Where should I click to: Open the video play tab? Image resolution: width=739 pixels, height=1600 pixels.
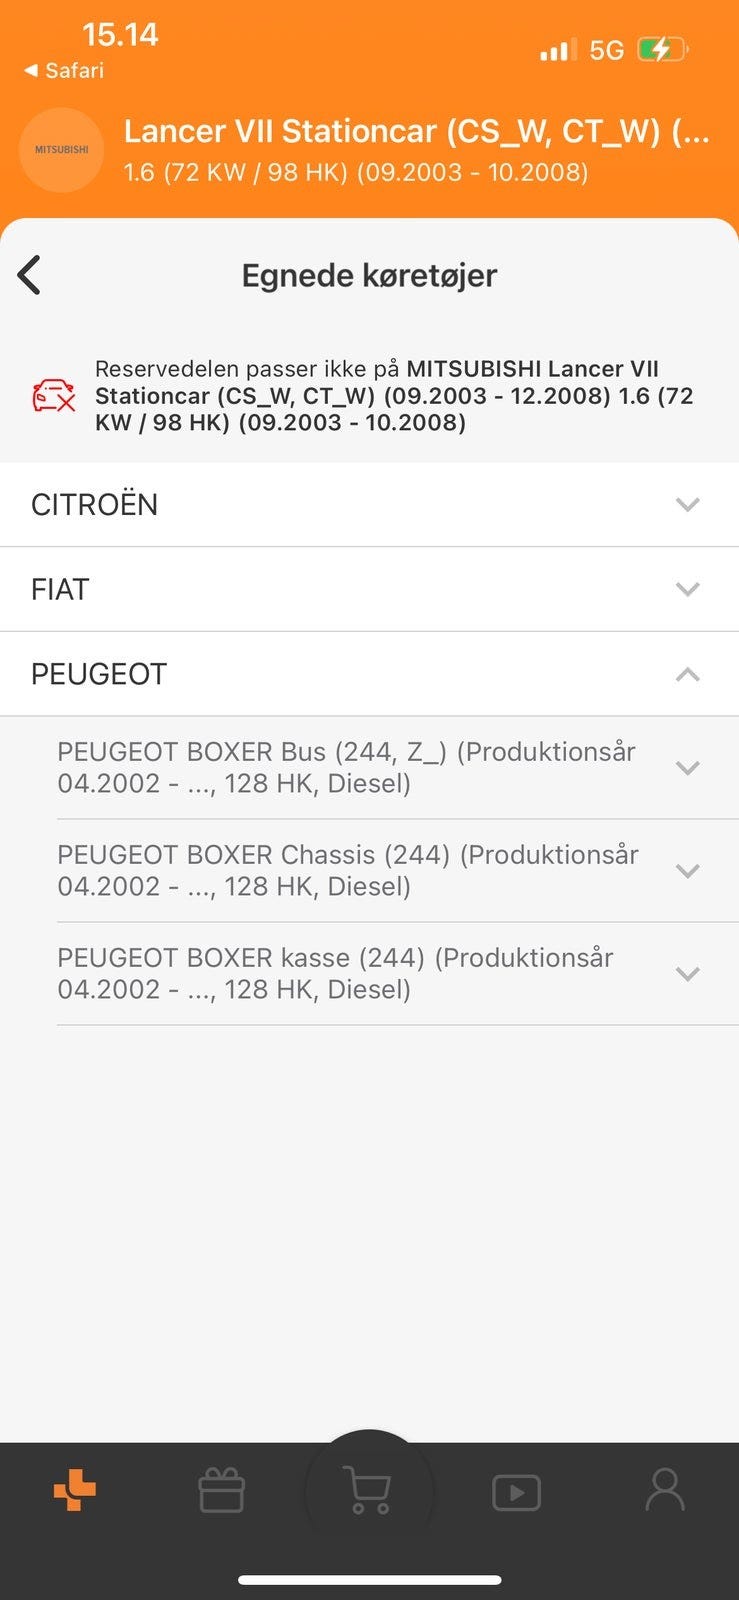pyautogui.click(x=516, y=1493)
